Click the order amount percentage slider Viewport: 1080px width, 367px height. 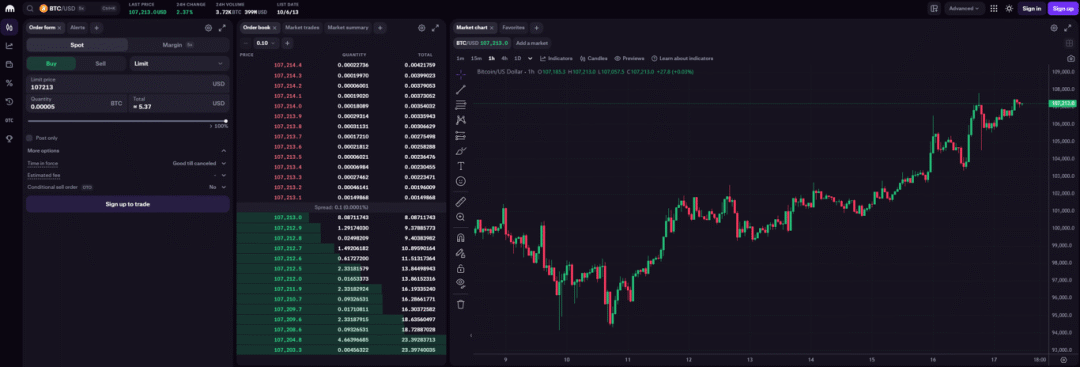tap(127, 120)
